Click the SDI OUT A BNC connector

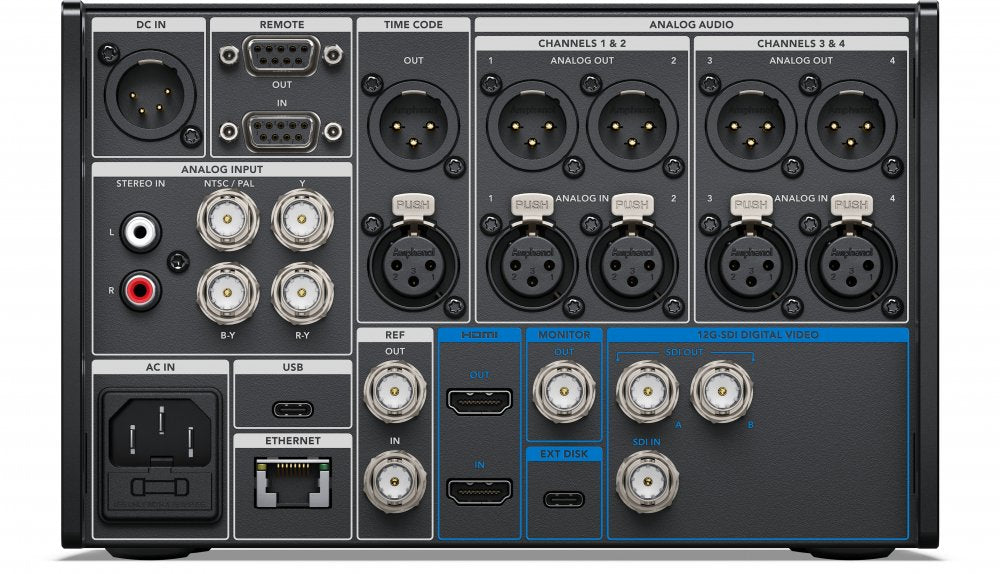647,391
